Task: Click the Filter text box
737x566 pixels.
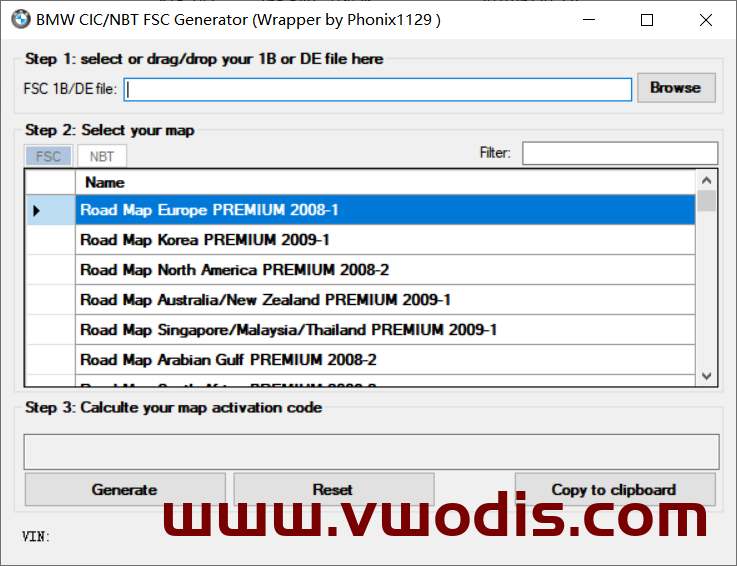Action: tap(619, 153)
